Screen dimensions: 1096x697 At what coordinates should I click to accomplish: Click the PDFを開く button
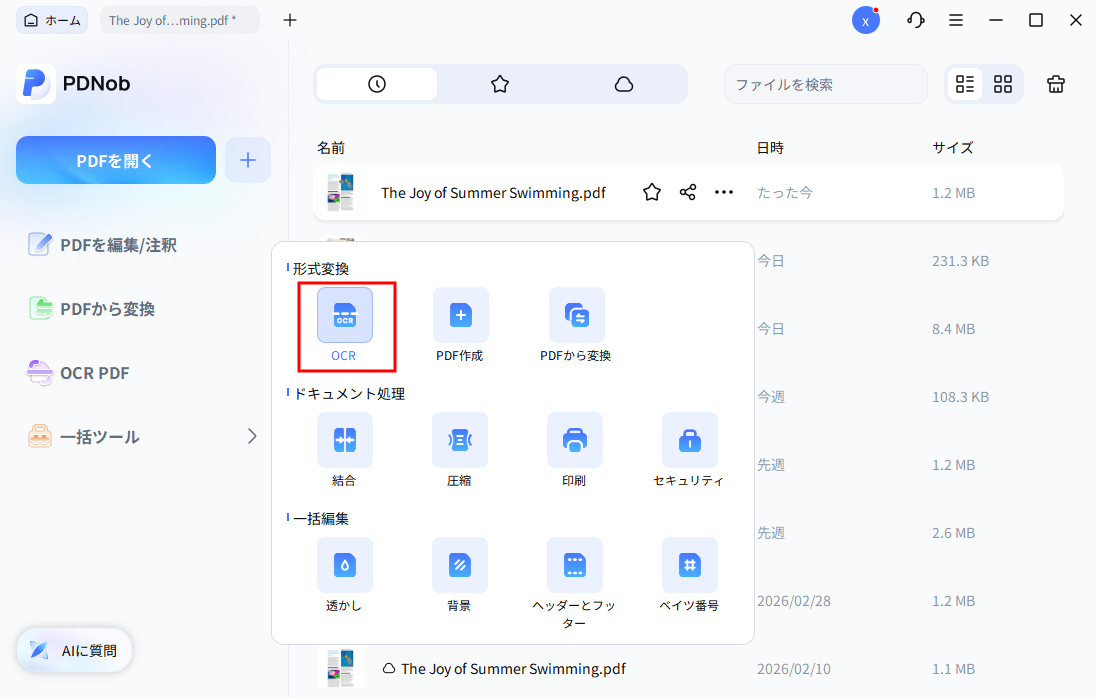point(116,160)
